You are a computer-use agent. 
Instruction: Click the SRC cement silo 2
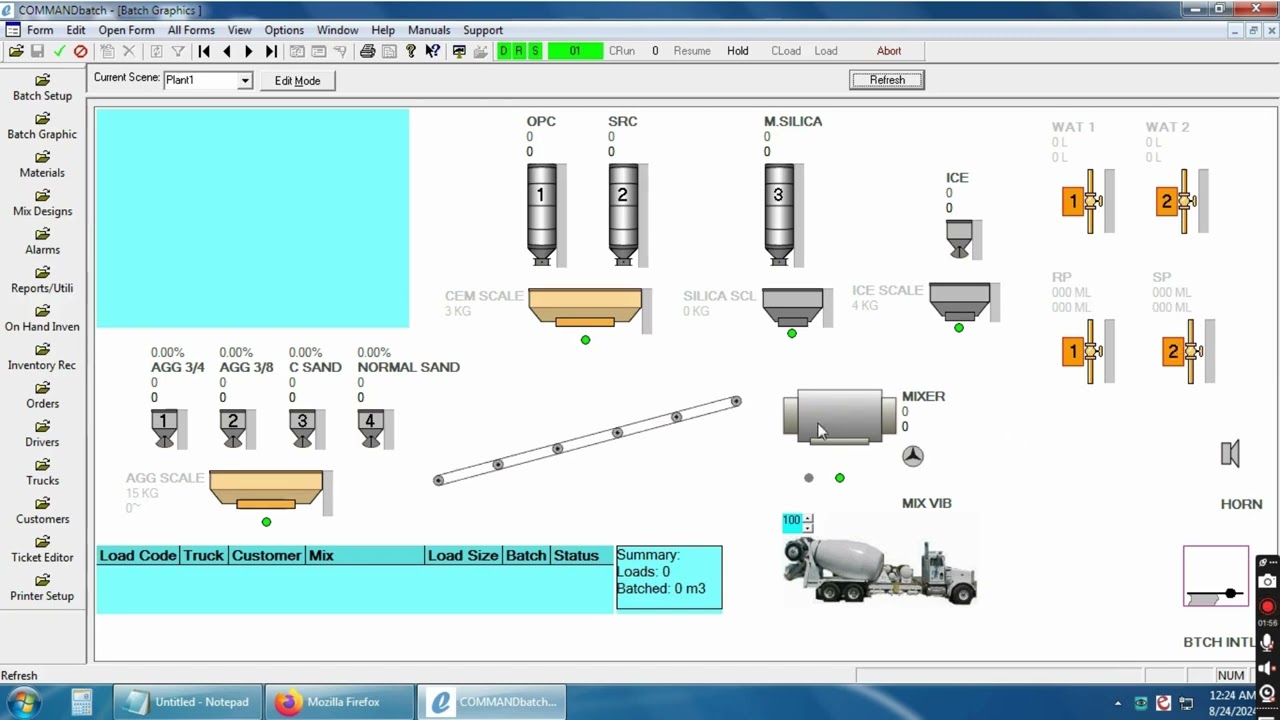pyautogui.click(x=622, y=214)
